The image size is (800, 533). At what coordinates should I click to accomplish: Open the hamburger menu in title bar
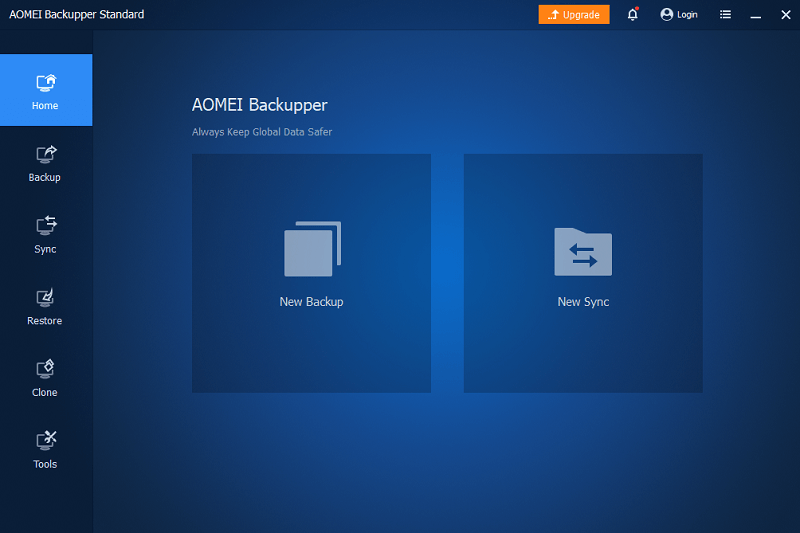[x=725, y=15]
